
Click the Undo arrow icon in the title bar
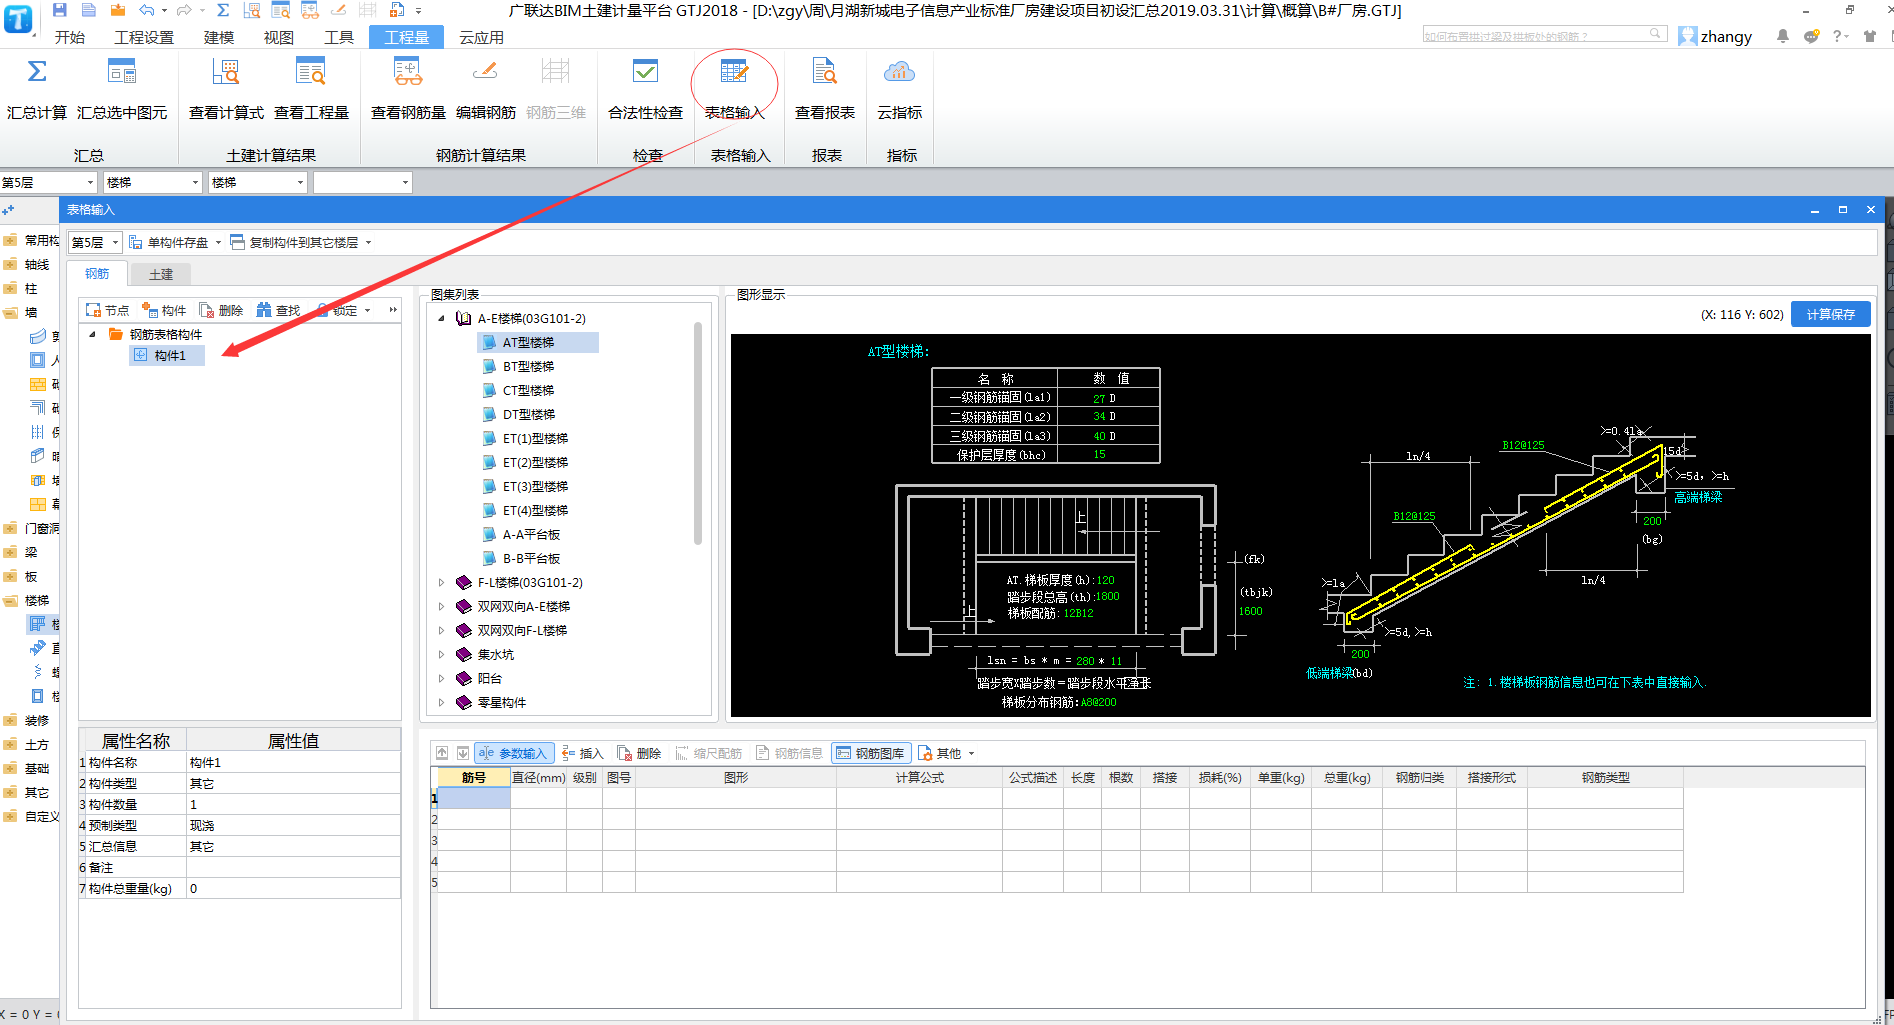point(147,10)
